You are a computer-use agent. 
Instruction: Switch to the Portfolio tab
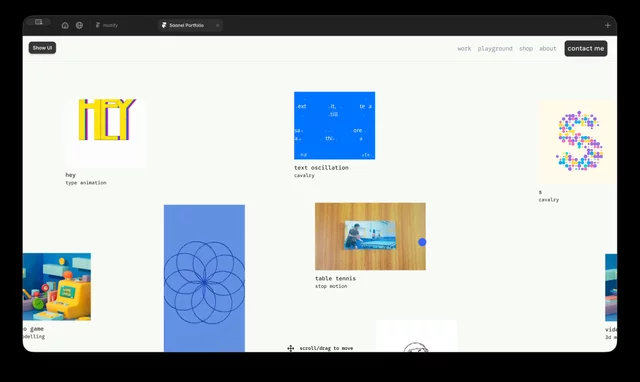coord(190,25)
